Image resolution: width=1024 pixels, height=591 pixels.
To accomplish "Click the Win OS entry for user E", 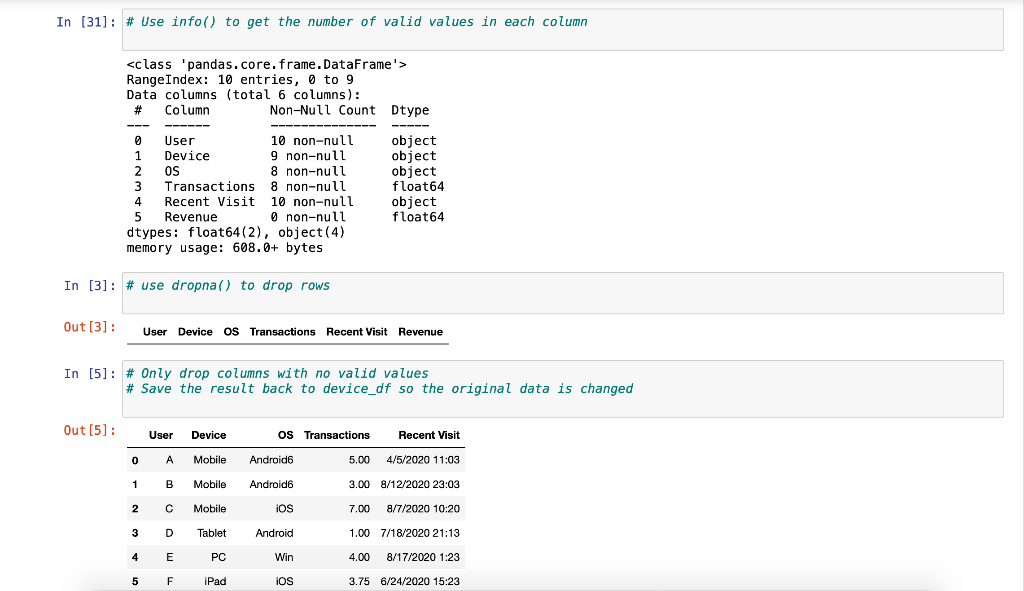I will tap(286, 557).
